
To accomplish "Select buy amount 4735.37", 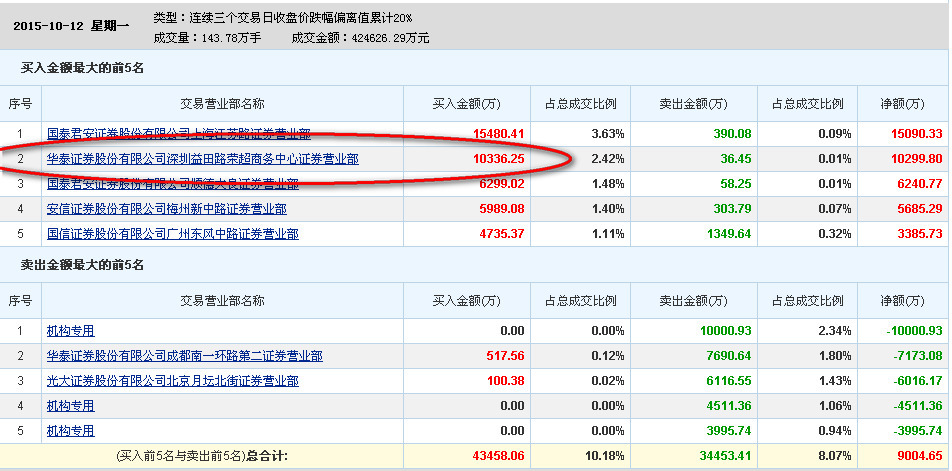I will 502,234.
